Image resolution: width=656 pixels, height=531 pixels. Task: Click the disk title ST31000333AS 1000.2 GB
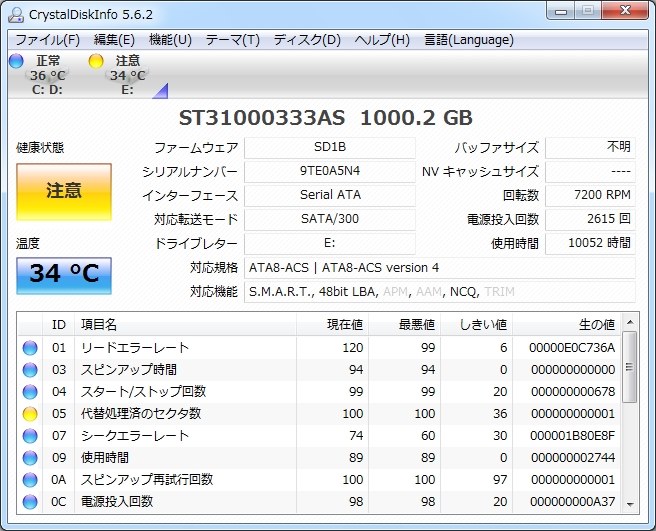coord(325,118)
